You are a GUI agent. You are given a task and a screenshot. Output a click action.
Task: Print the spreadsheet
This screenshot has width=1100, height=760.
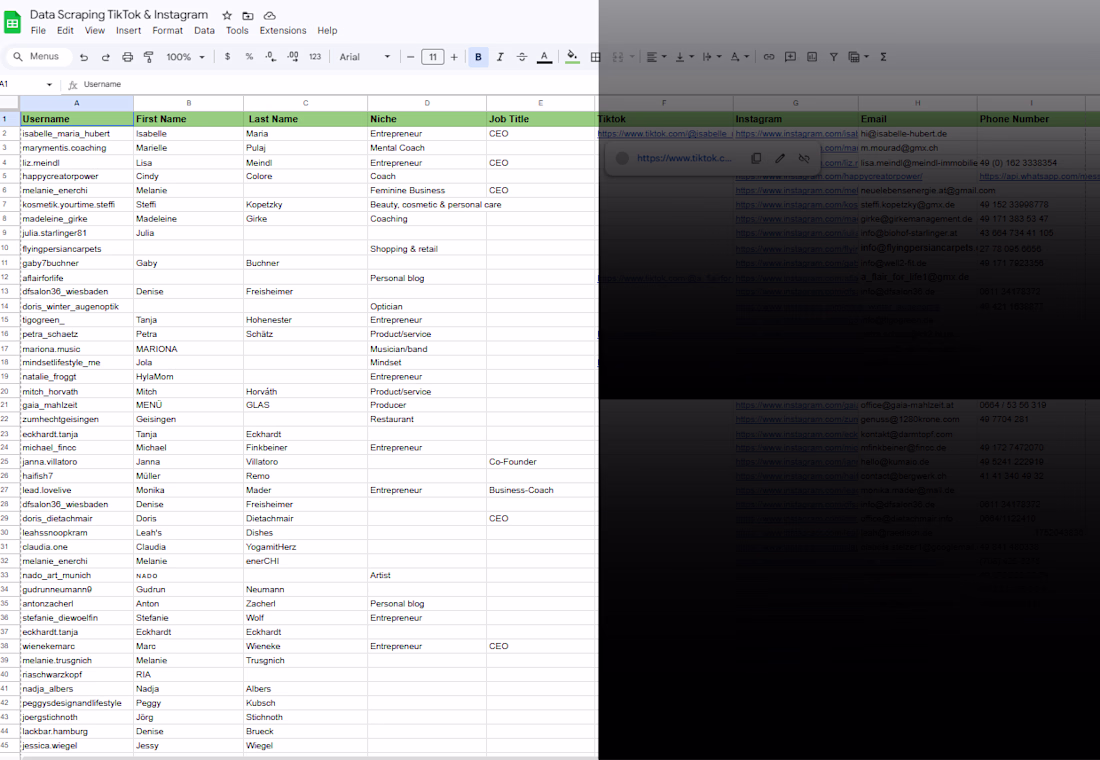[127, 57]
